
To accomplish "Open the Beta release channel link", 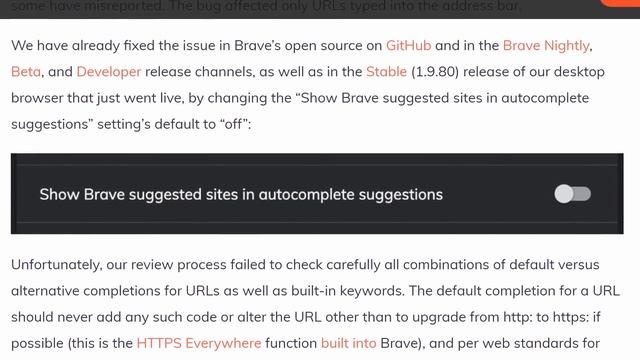I will (x=26, y=72).
